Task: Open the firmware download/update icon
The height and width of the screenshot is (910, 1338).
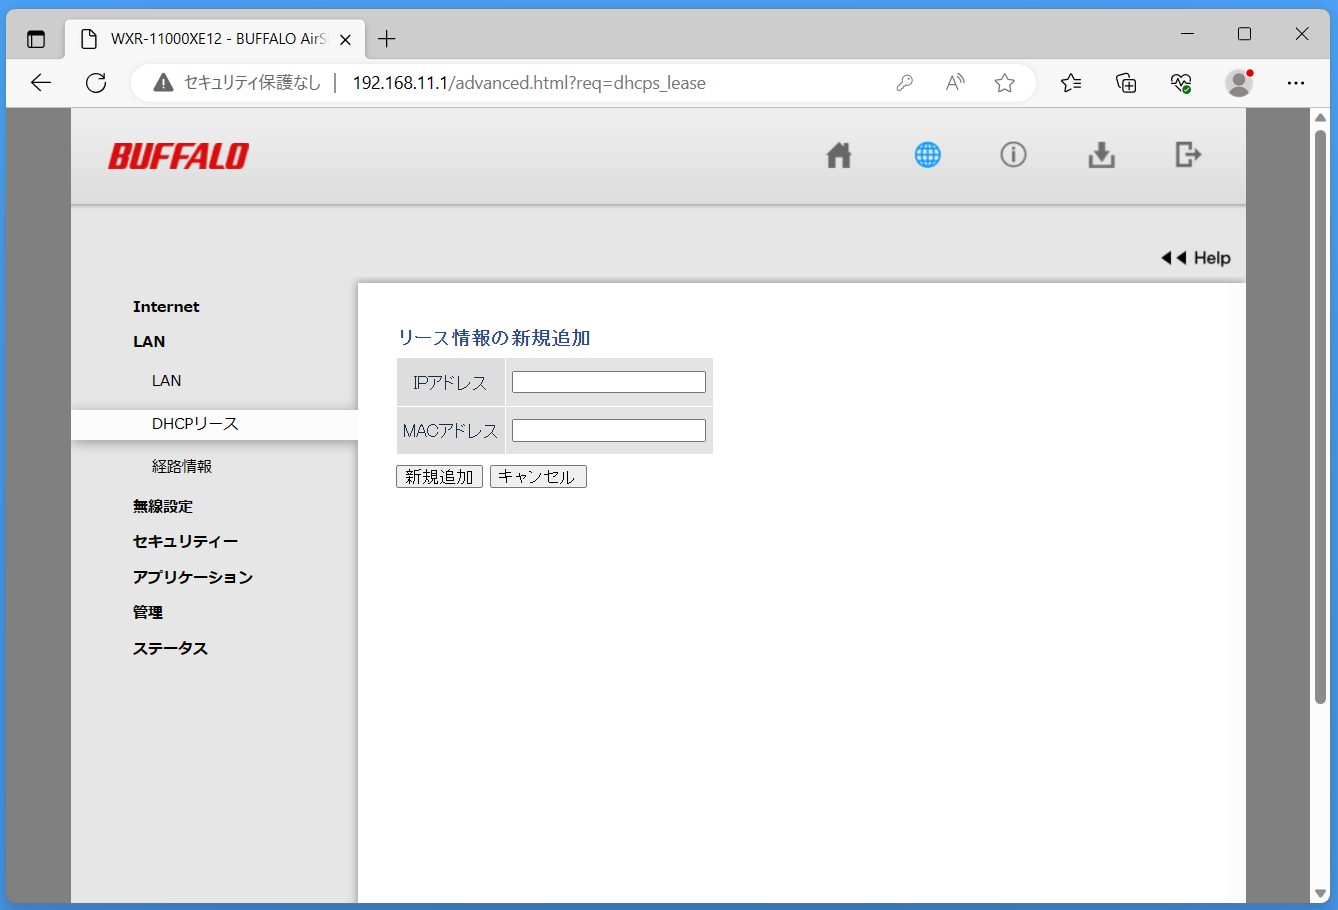Action: pyautogui.click(x=1101, y=155)
